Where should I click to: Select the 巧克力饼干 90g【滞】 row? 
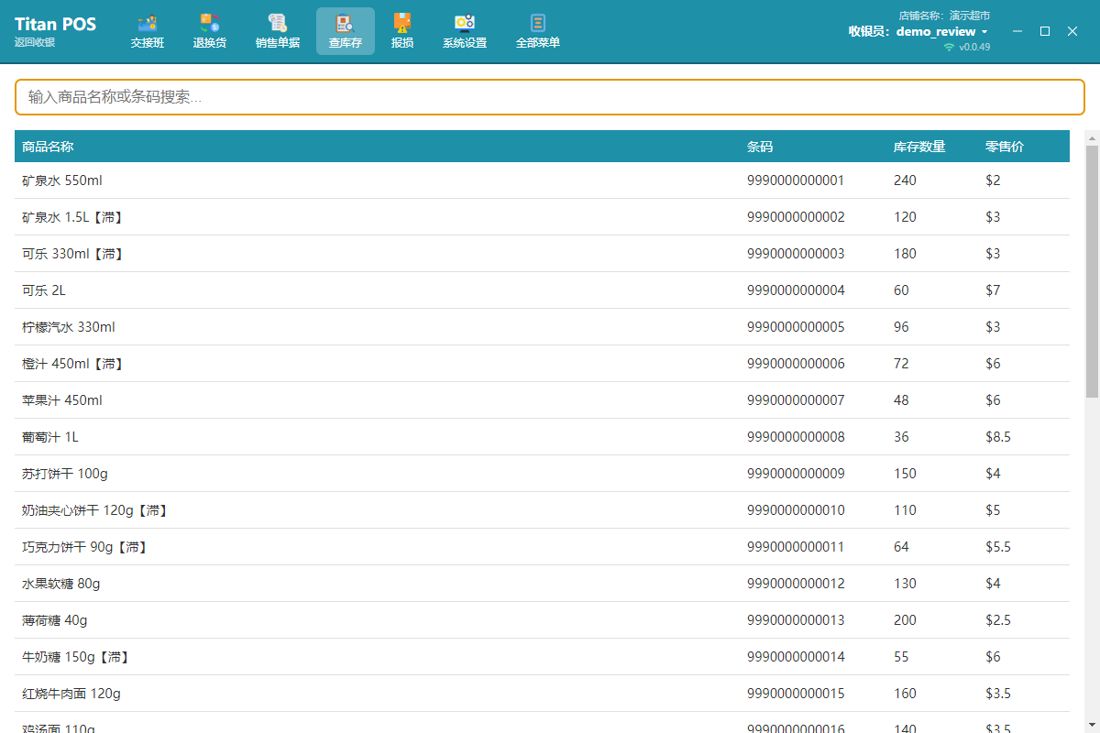542,546
